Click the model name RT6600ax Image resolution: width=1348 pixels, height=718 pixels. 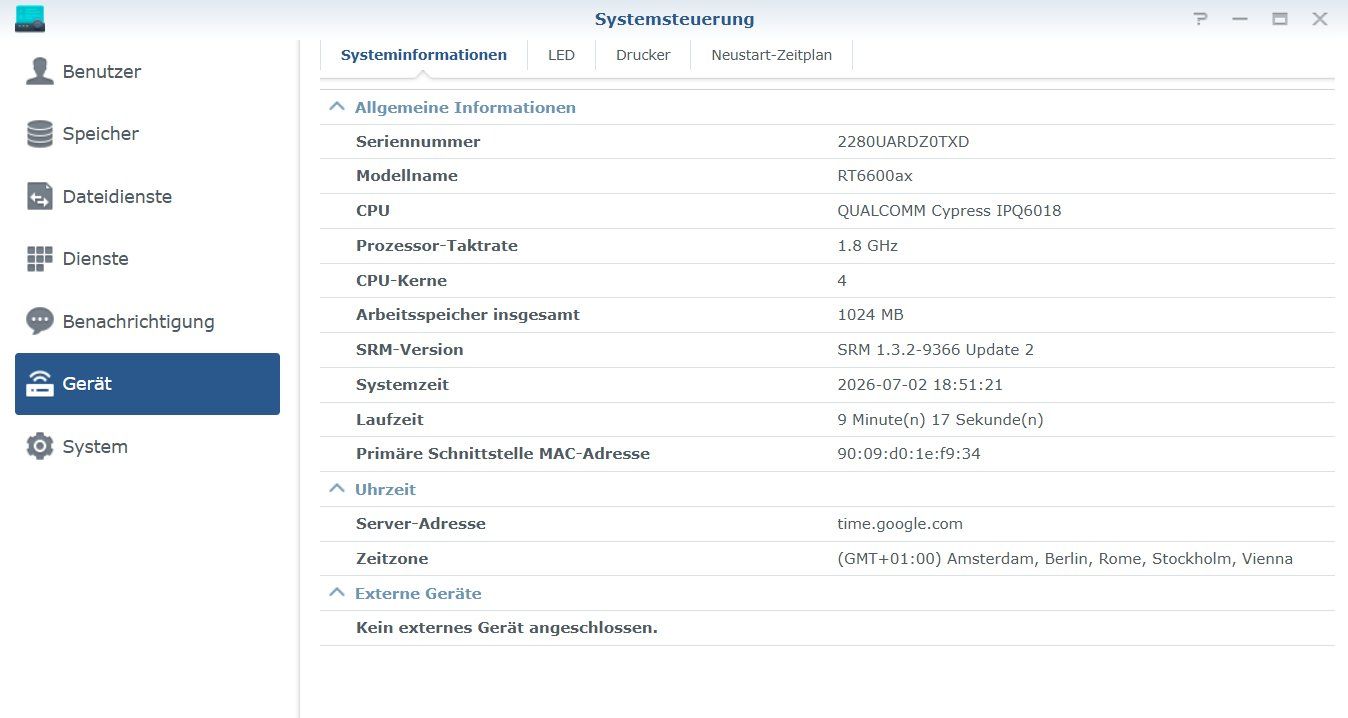coord(875,176)
